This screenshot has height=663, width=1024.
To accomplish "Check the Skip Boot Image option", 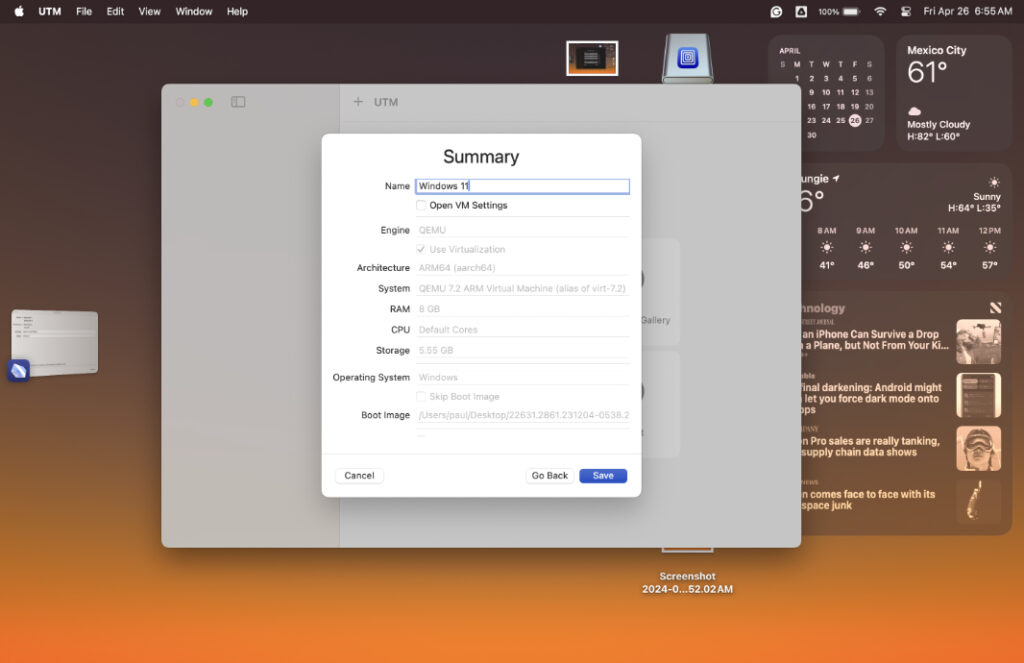I will click(x=421, y=396).
